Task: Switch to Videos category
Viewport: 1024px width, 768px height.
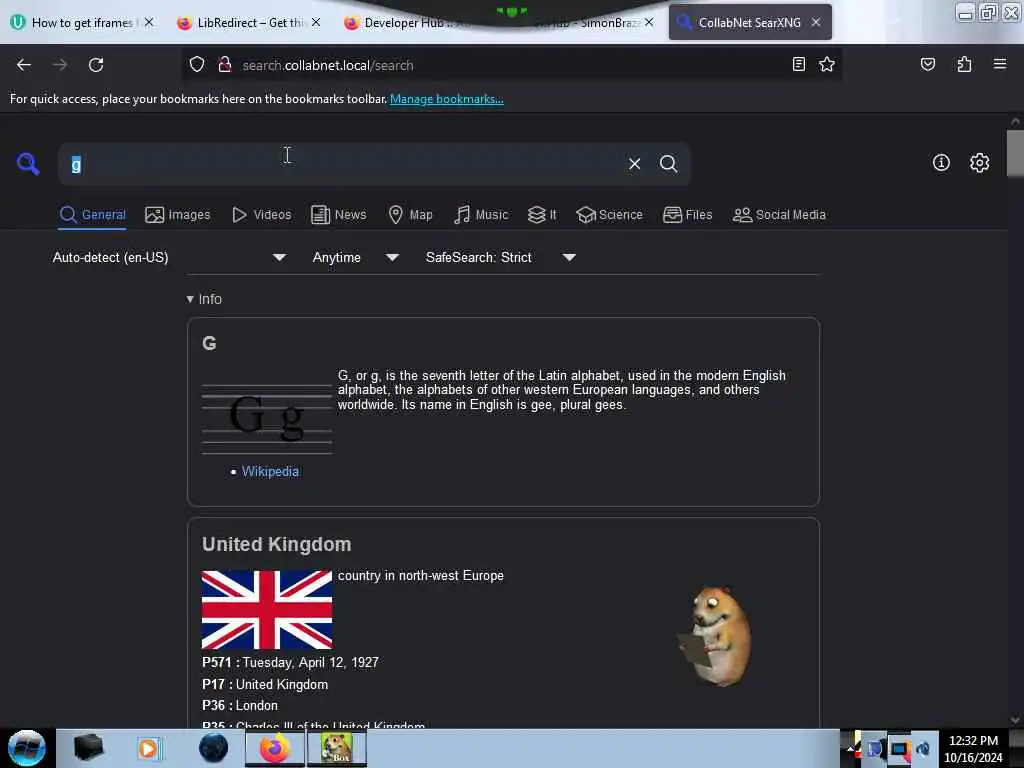Action: click(262, 215)
